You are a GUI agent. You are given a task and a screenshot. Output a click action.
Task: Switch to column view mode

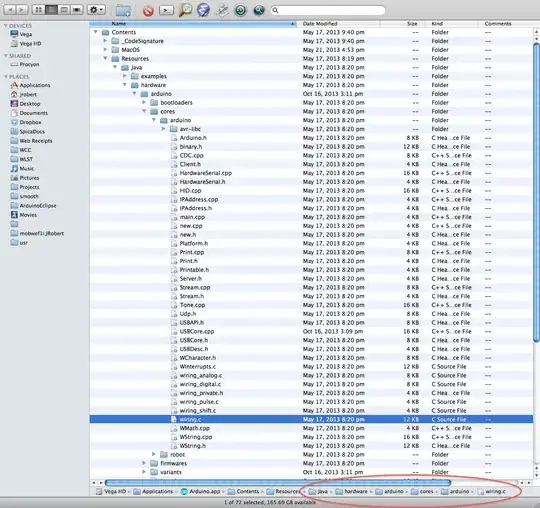(64, 10)
